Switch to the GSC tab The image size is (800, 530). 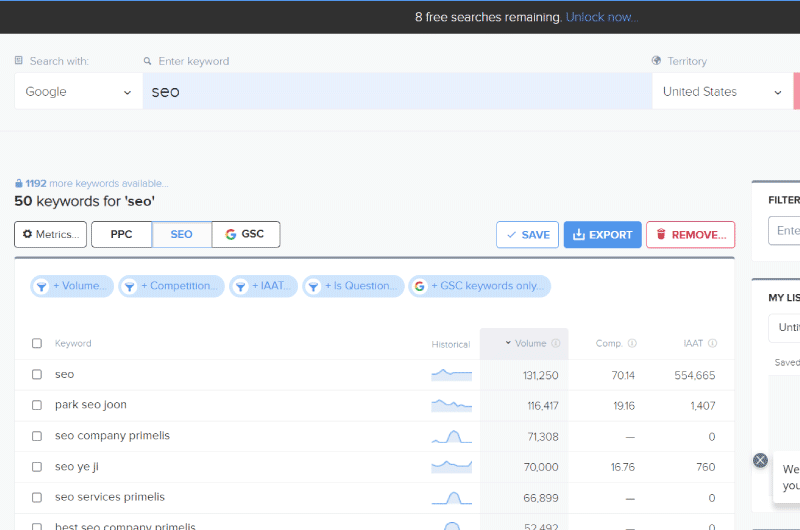tap(246, 235)
